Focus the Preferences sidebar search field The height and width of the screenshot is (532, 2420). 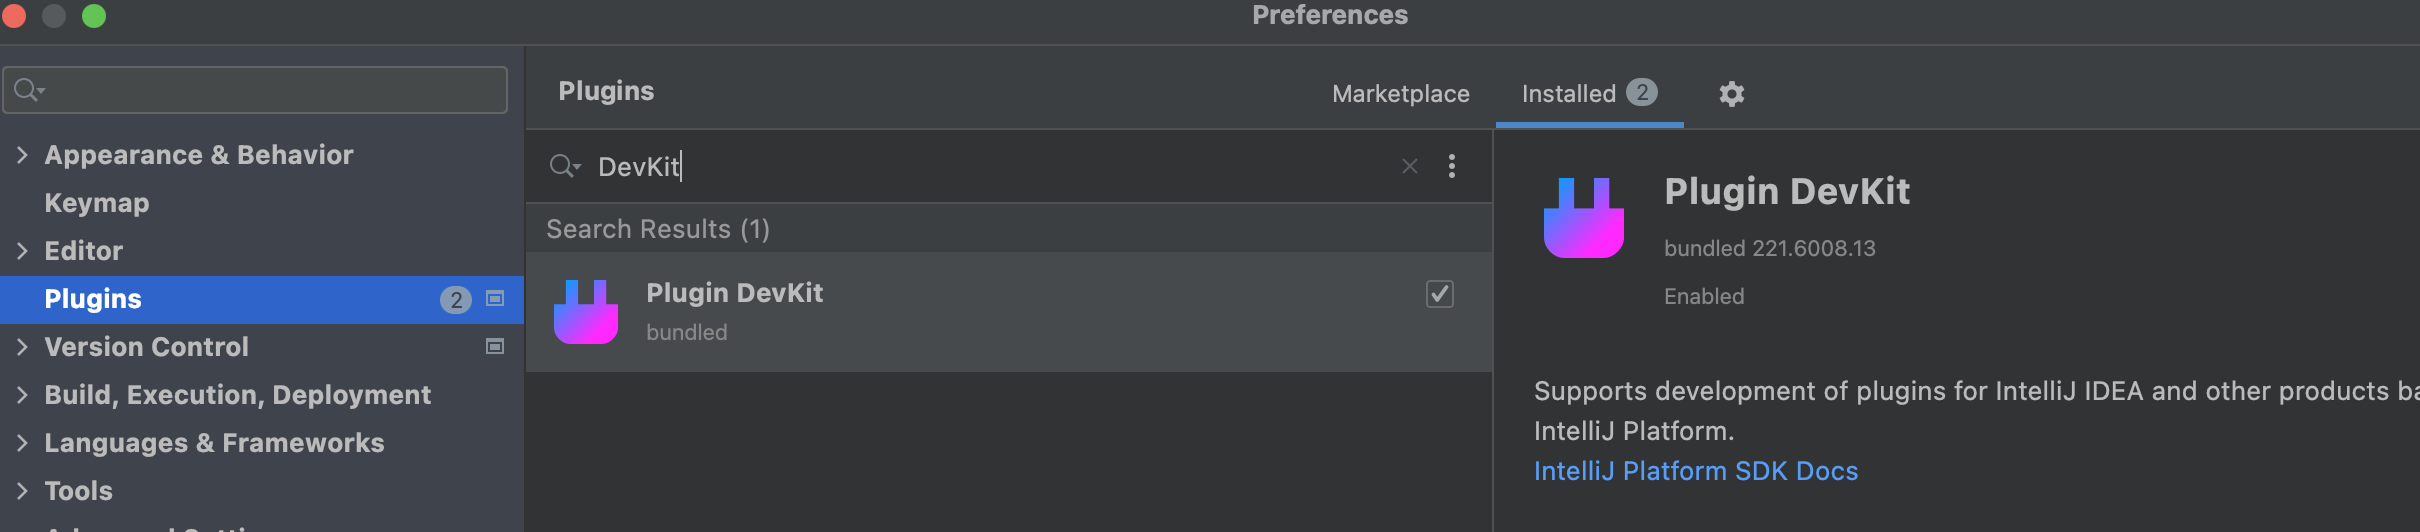click(270, 90)
